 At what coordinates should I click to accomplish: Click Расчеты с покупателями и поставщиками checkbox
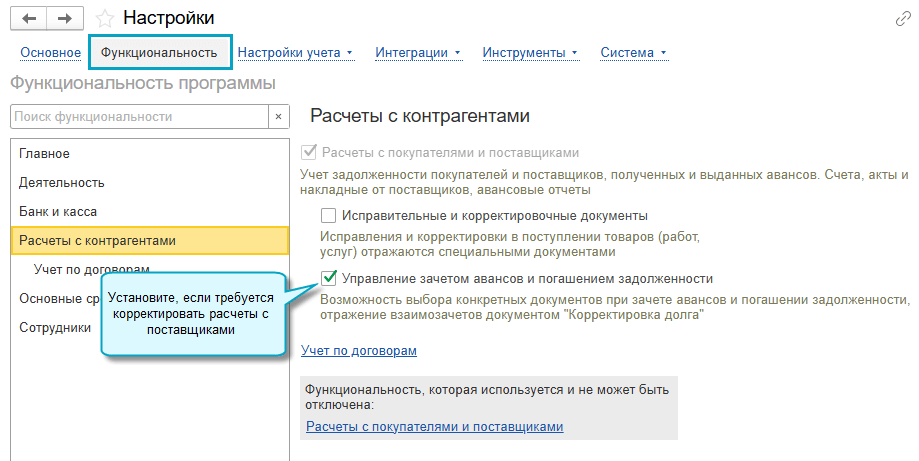(x=308, y=153)
